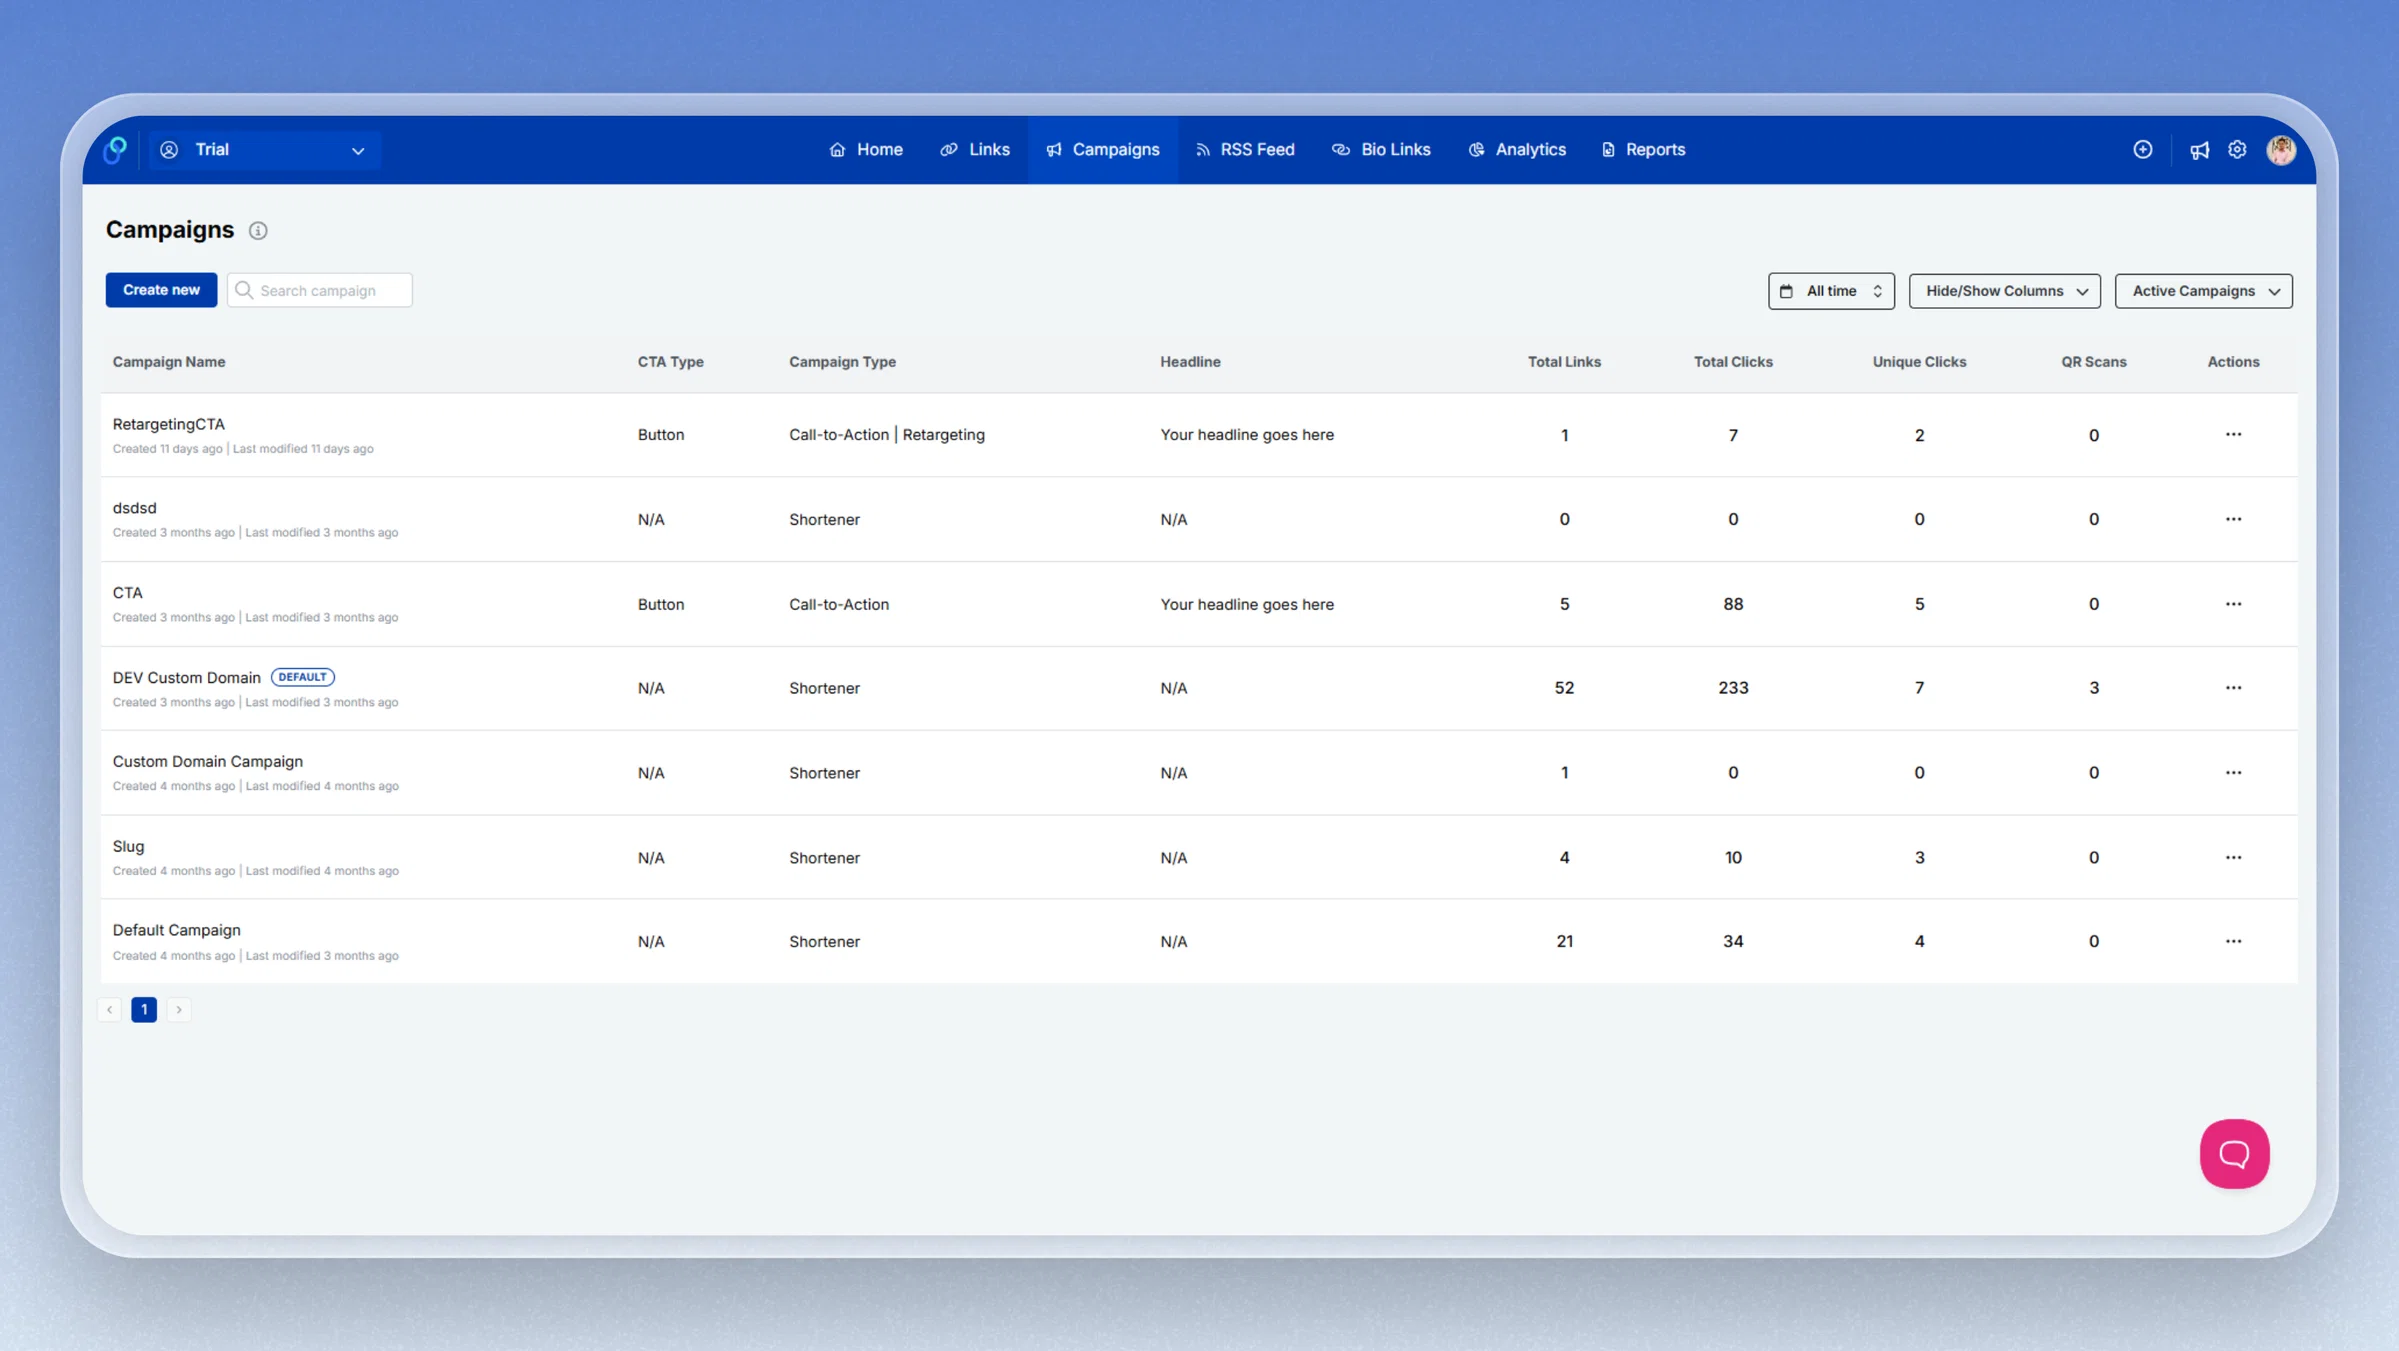This screenshot has height=1351, width=2399.
Task: Click the Total Links column header
Action: [1564, 362]
